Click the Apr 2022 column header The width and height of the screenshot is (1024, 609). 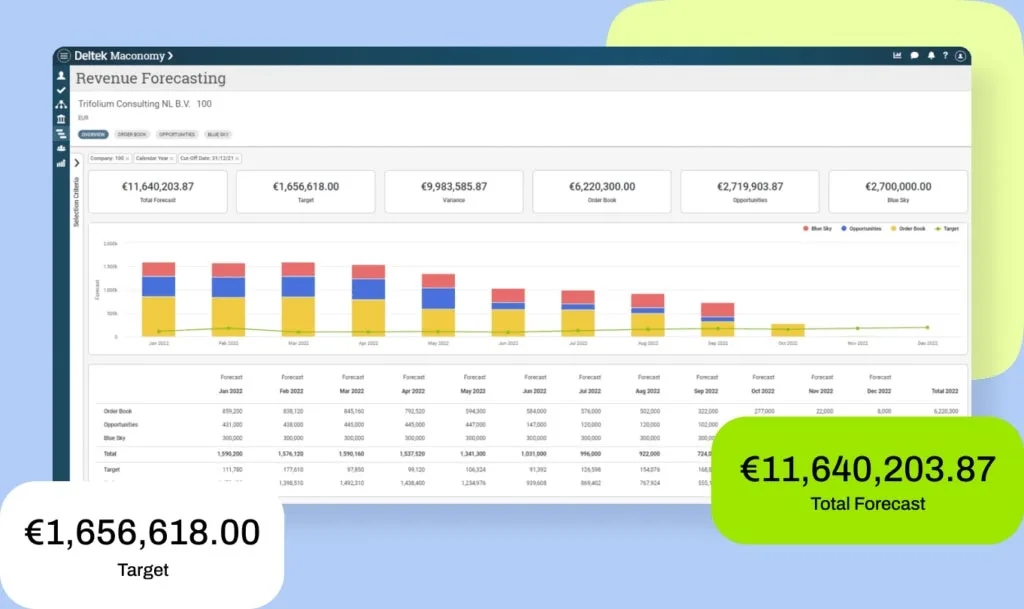(413, 391)
